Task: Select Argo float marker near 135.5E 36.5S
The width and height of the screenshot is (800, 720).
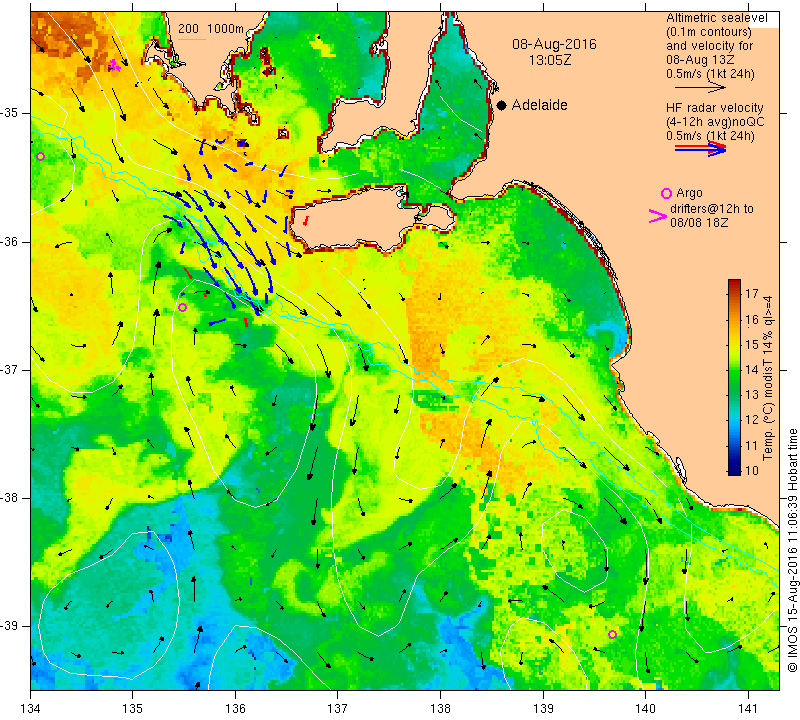Action: (x=182, y=307)
